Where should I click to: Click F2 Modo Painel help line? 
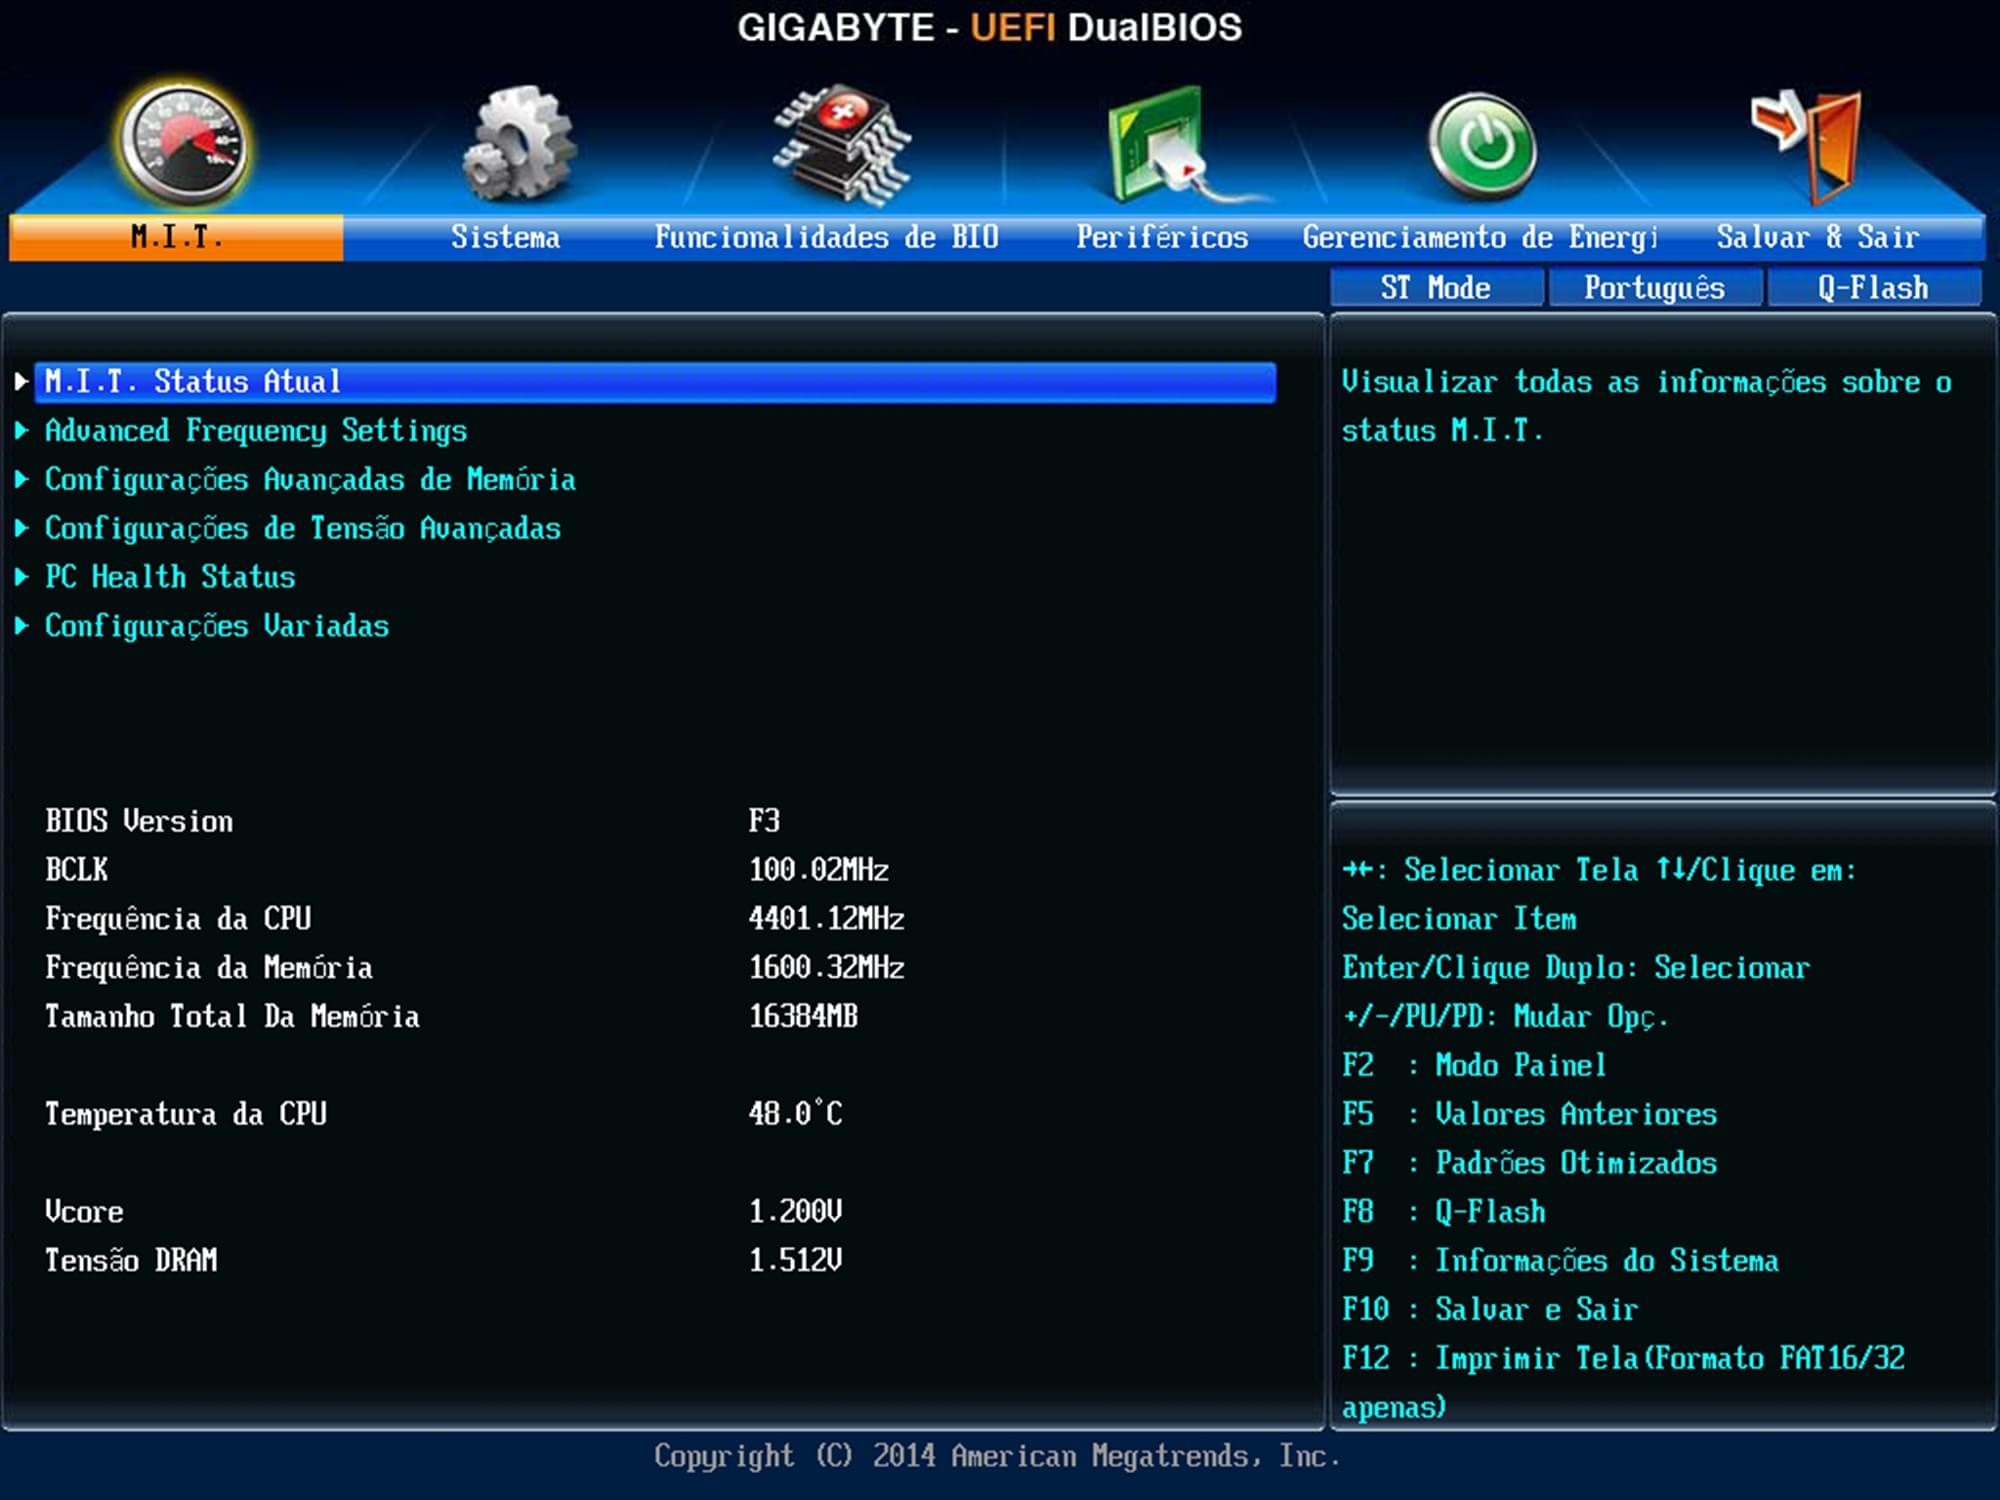[1474, 1066]
